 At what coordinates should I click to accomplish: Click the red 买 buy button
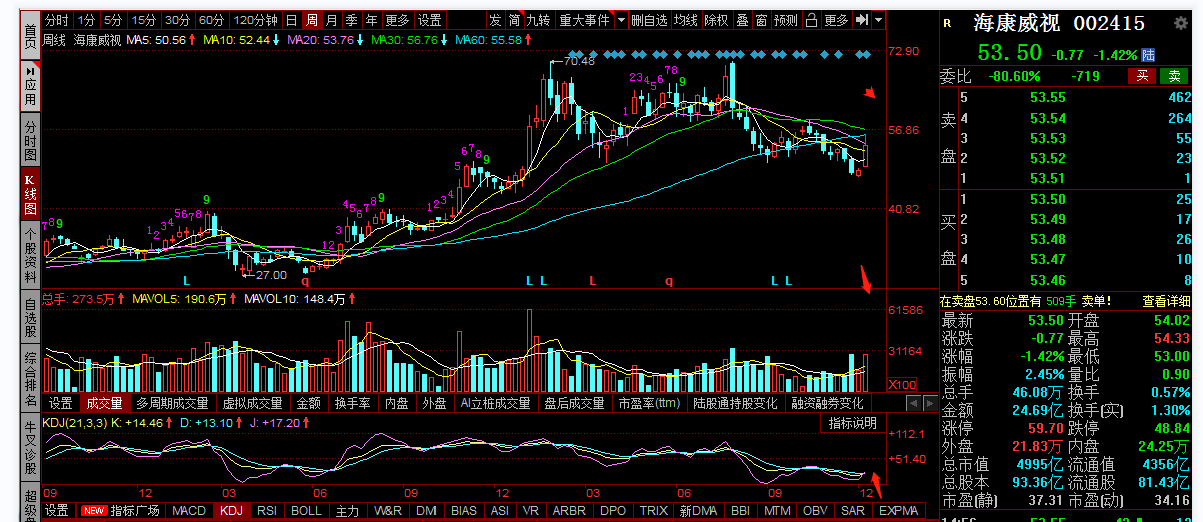[1141, 76]
